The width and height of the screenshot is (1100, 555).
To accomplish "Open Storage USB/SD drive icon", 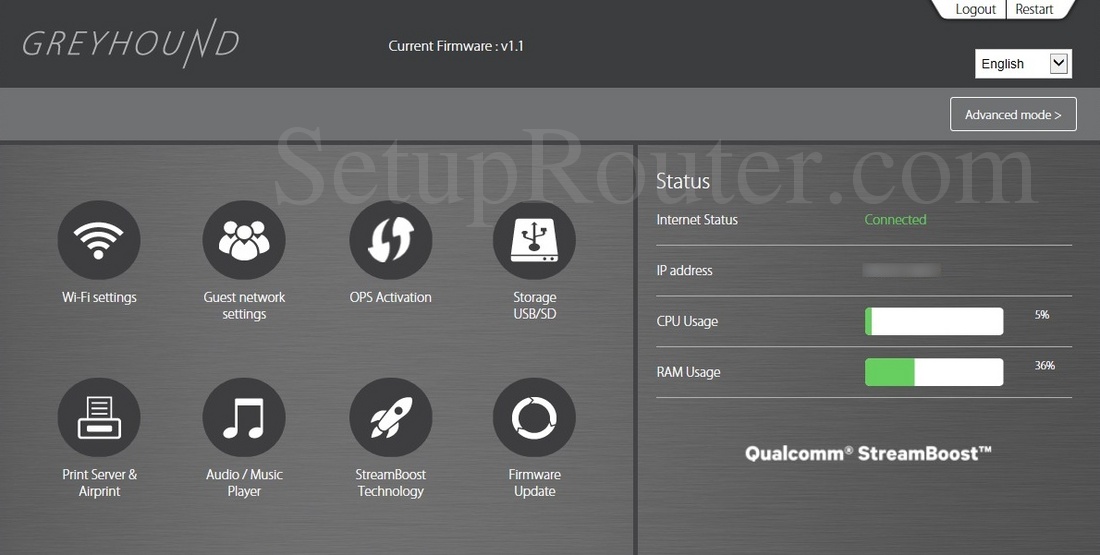I will coord(535,240).
